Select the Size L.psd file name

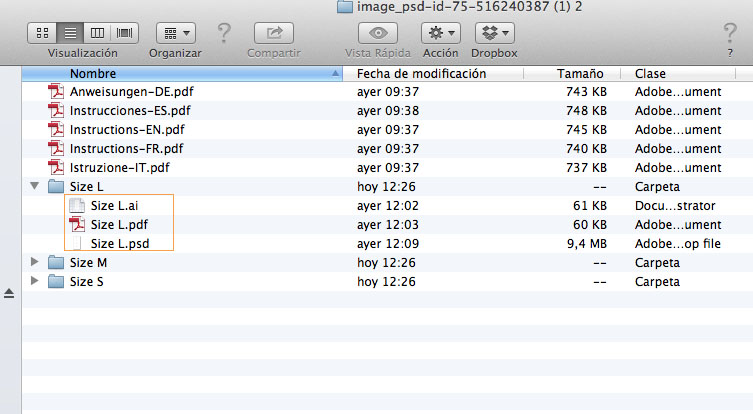[x=120, y=244]
